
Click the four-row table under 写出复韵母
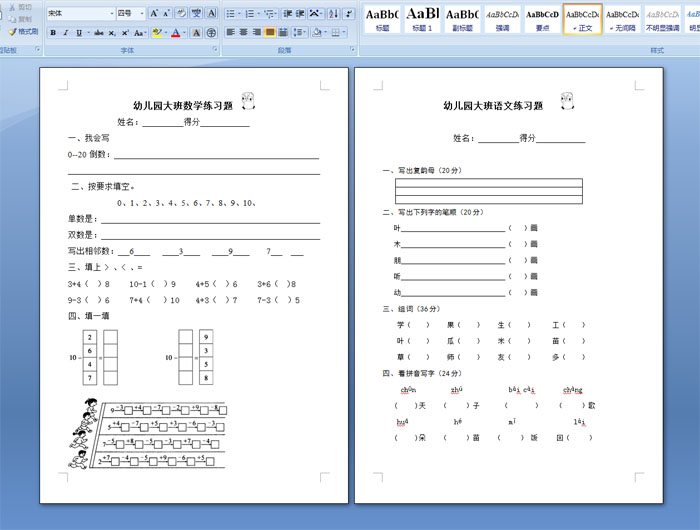pos(489,191)
